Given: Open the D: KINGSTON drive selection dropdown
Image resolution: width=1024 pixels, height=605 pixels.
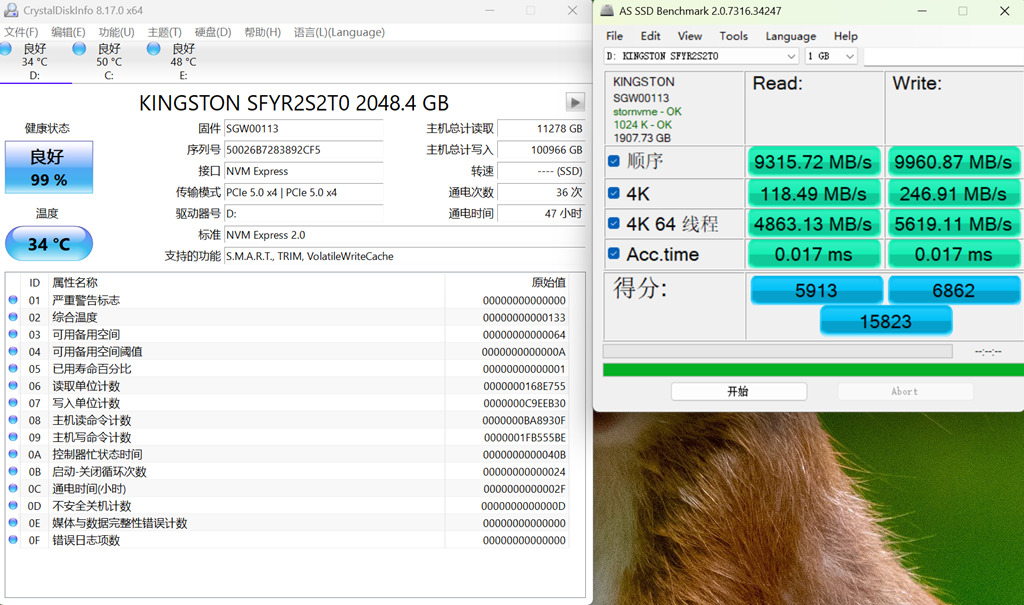Looking at the screenshot, I should pyautogui.click(x=701, y=56).
